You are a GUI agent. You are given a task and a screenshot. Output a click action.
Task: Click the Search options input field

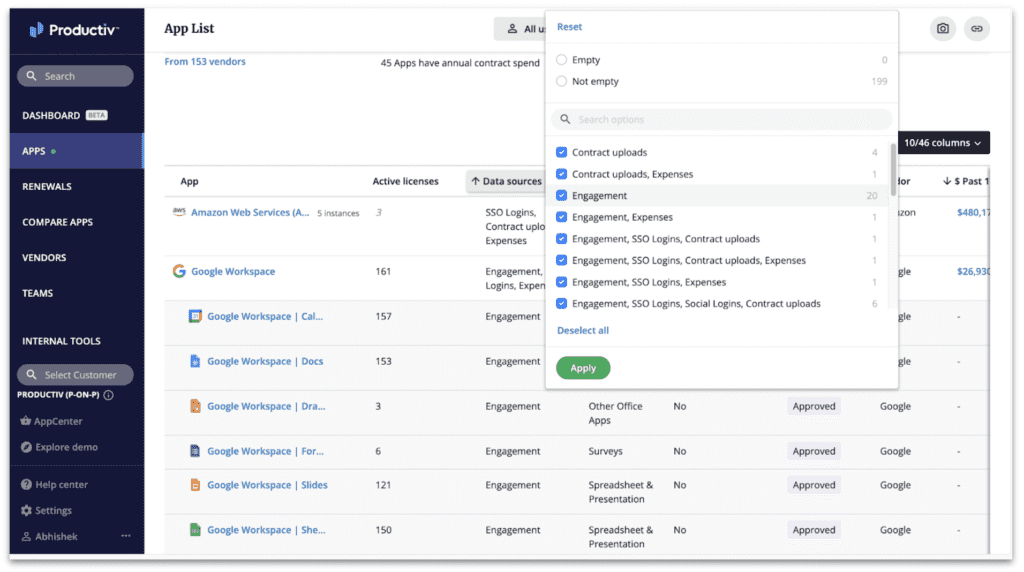(722, 119)
